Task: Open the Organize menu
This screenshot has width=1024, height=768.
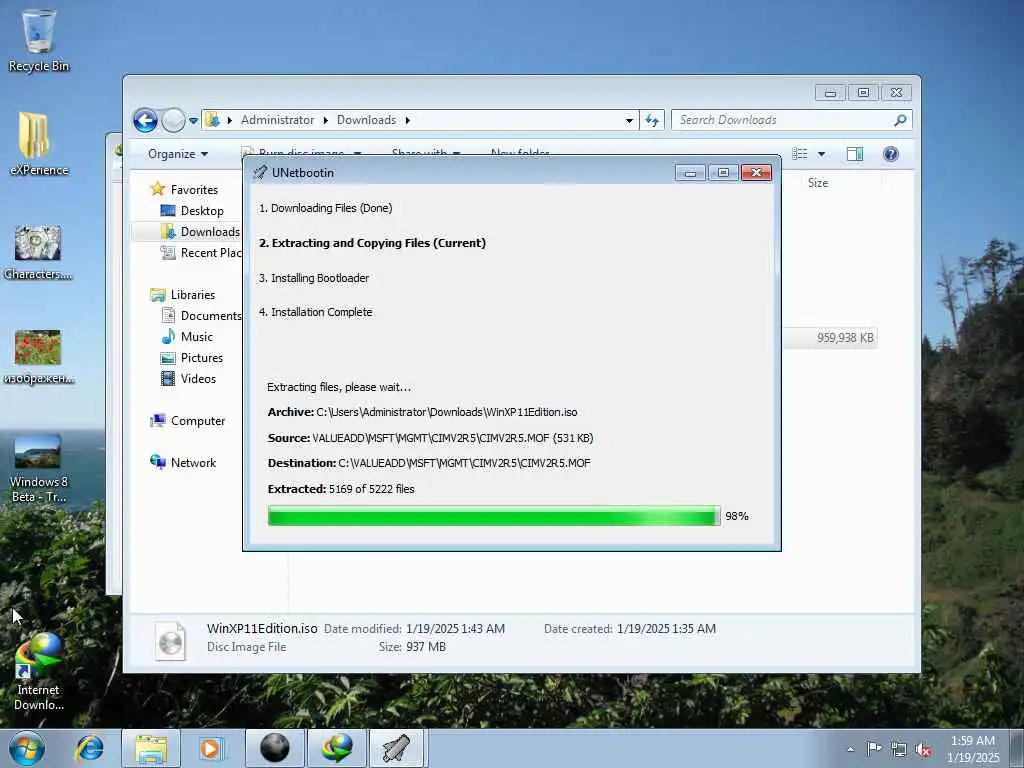Action: pos(178,154)
